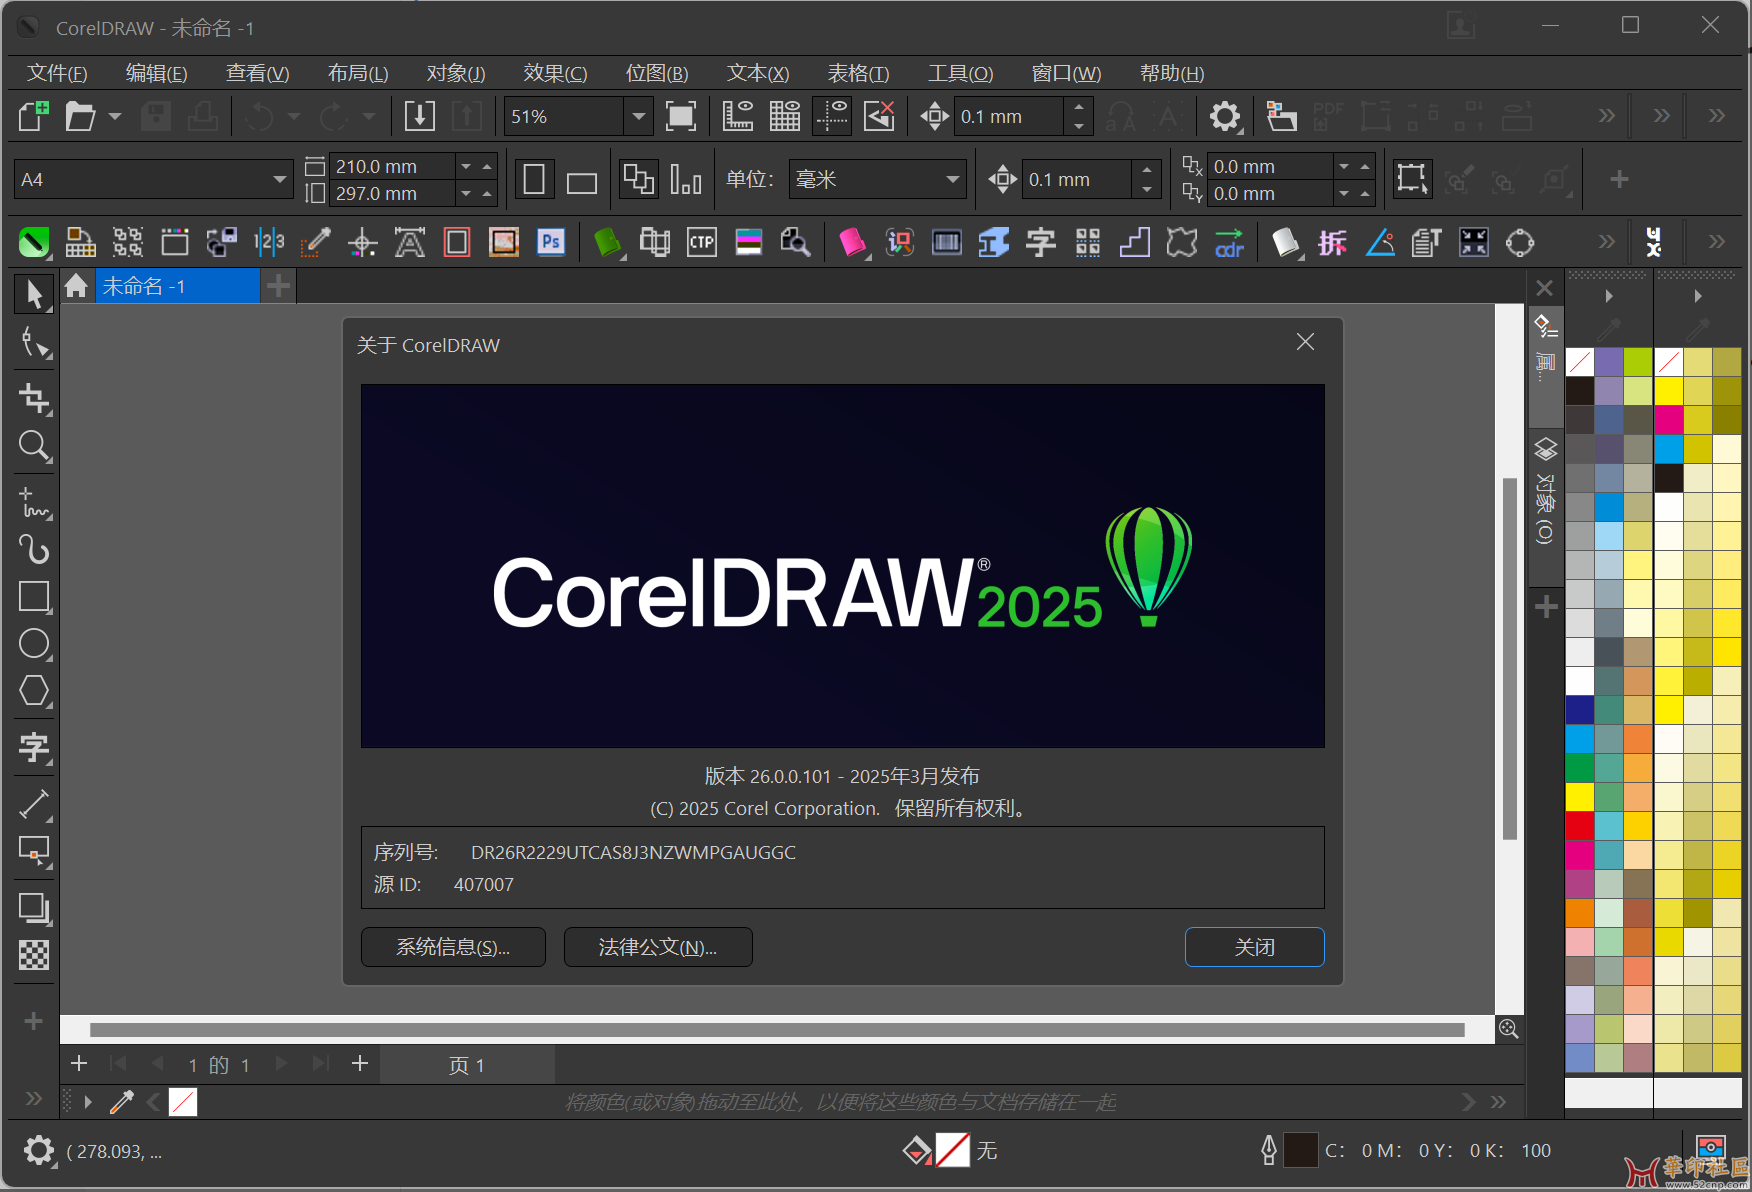Viewport: 1752px width, 1192px height.
Task: Select the Transparency checkerboard tool
Action: [34, 955]
